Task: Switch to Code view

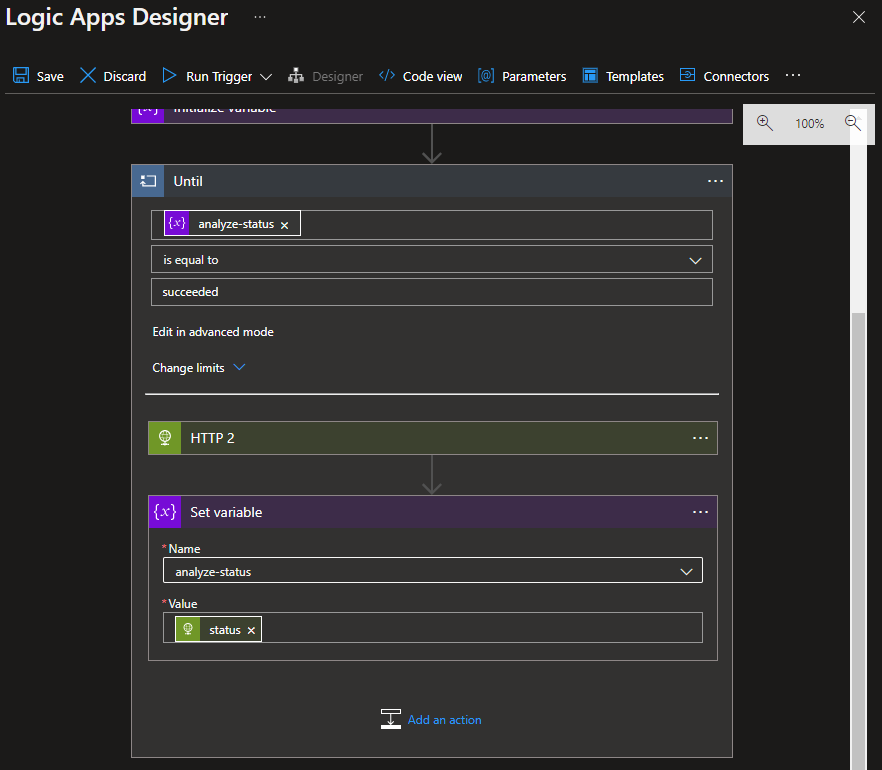Action: (x=421, y=76)
